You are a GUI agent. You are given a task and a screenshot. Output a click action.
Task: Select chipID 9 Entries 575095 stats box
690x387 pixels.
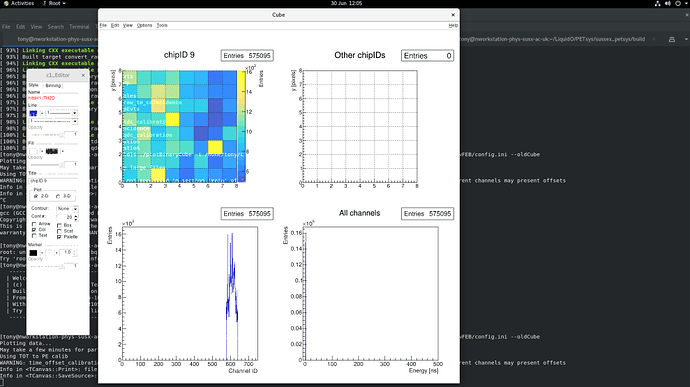click(x=247, y=56)
